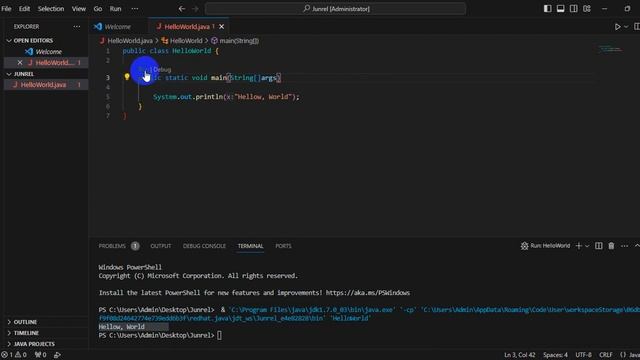Viewport: 640px width, 360px height.
Task: Open the File menu
Action: click(6, 9)
